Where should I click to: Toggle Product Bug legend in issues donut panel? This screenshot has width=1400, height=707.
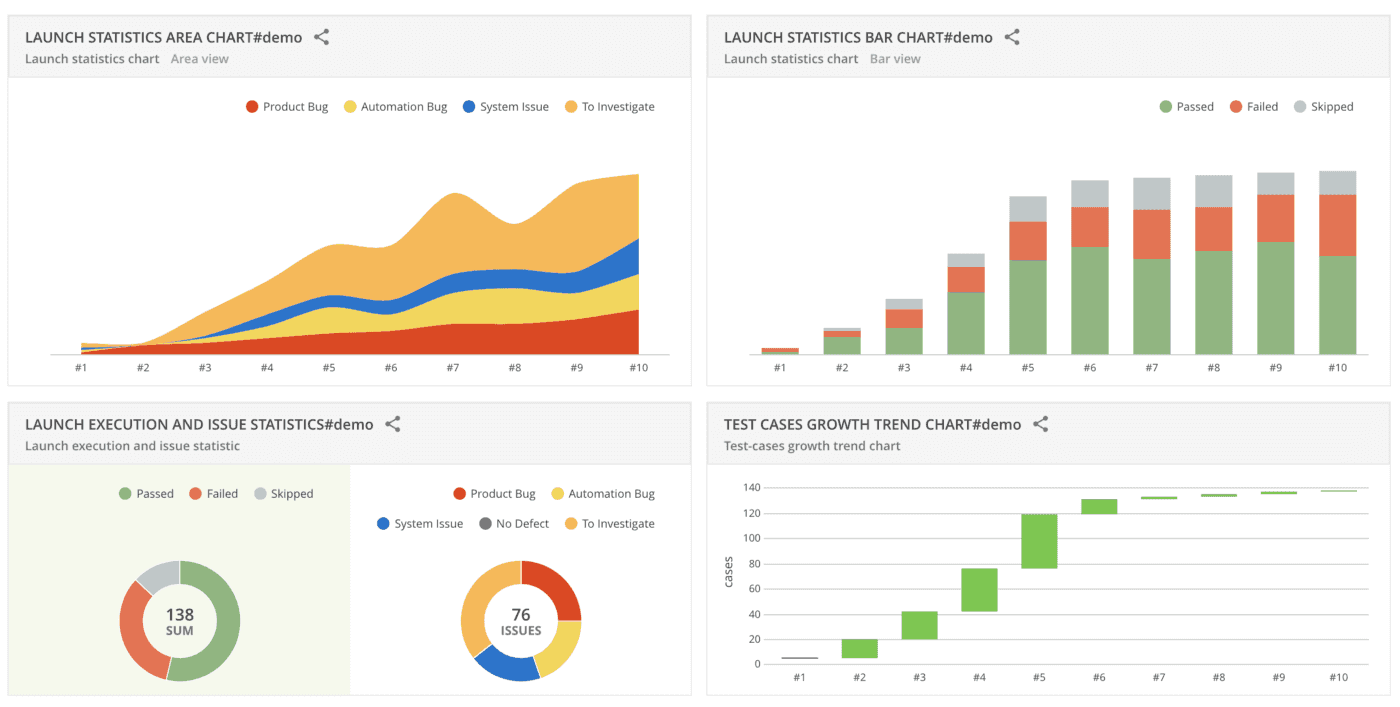[494, 494]
